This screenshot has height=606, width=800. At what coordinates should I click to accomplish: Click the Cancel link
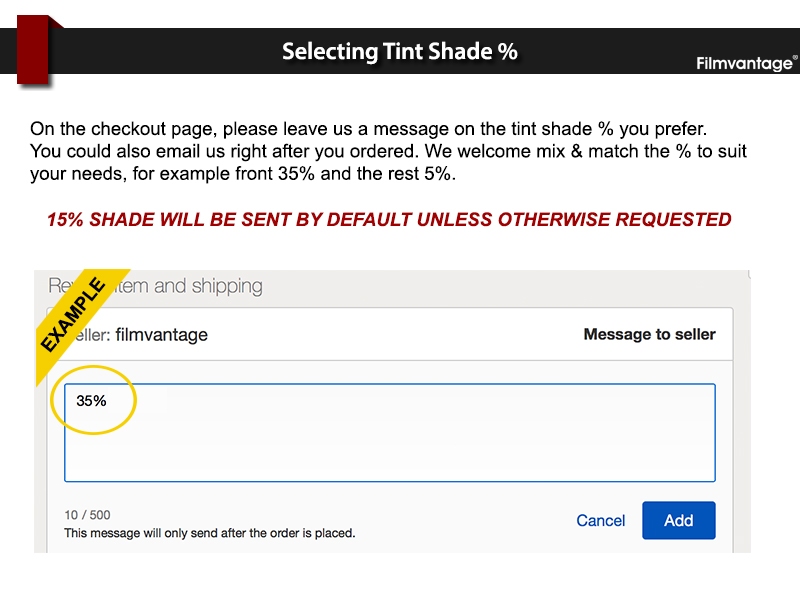point(601,520)
